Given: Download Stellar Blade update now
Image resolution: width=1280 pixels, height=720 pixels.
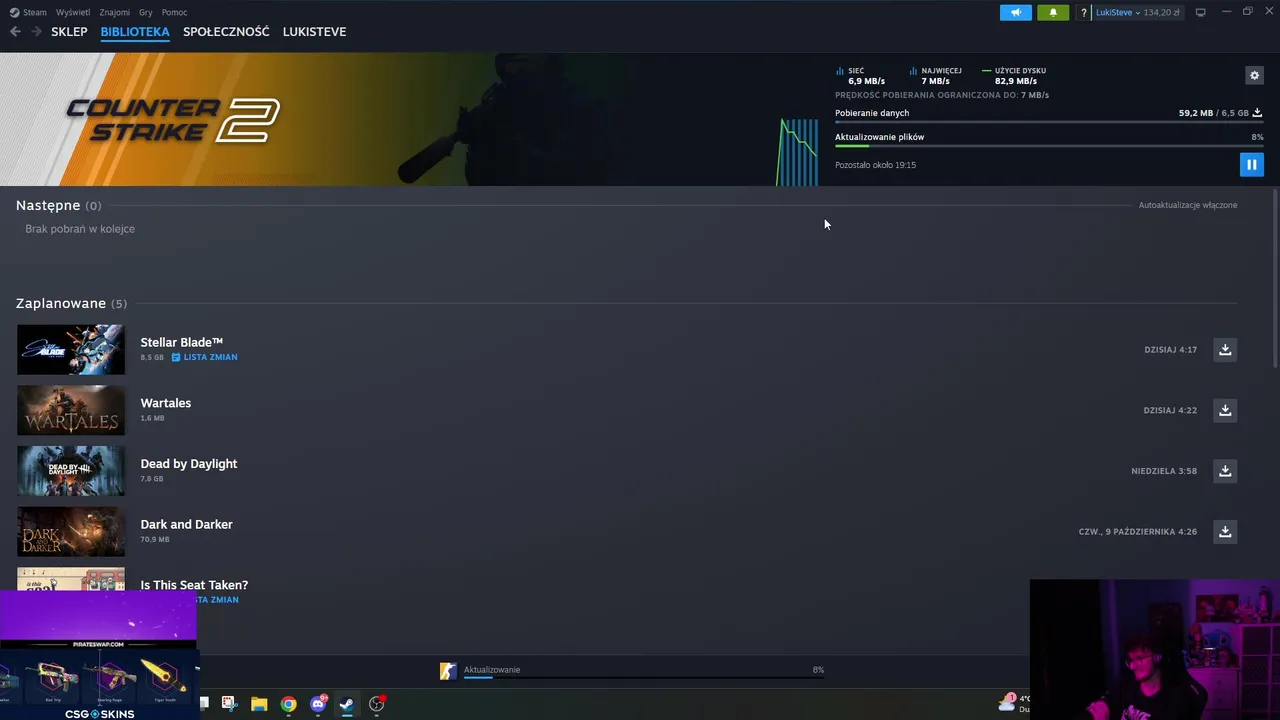Looking at the screenshot, I should (1225, 349).
